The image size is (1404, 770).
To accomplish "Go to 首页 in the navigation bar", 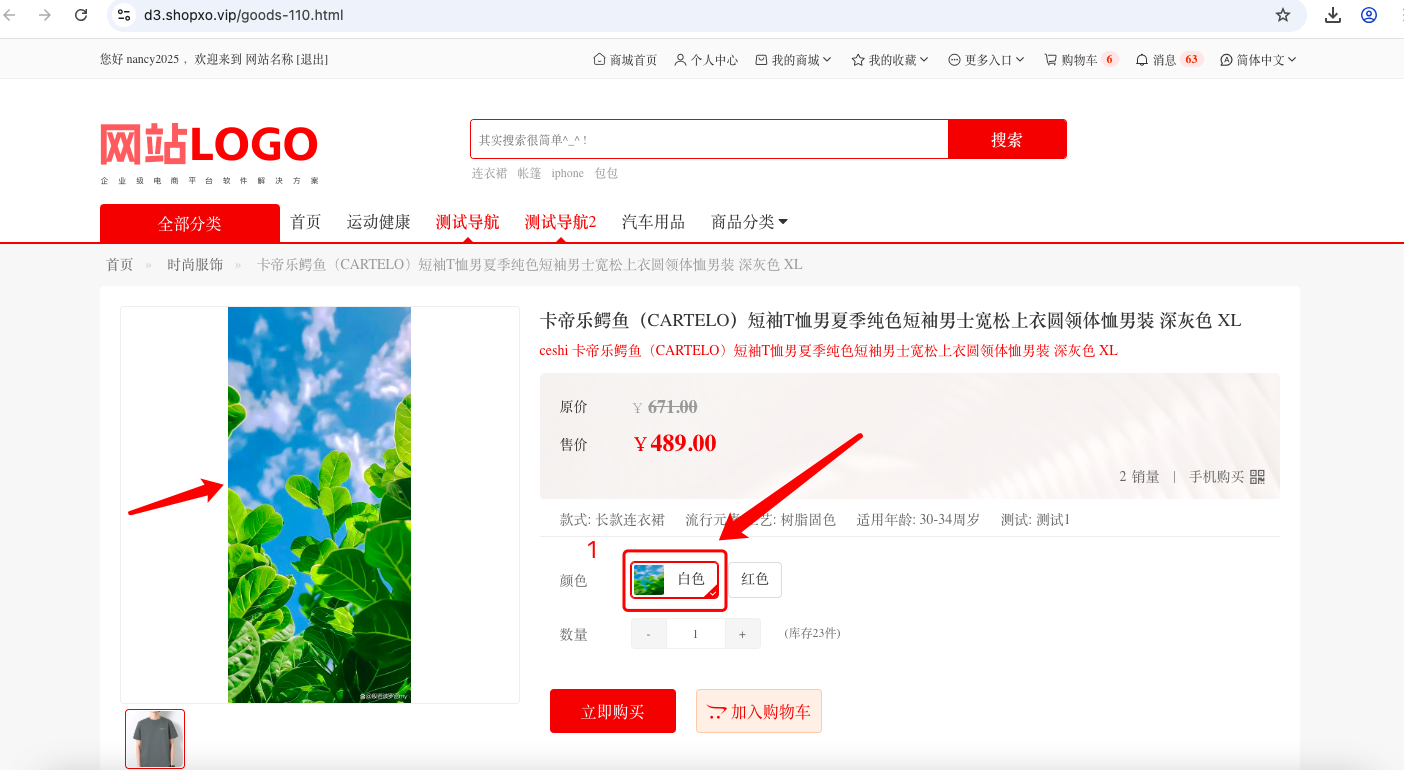I will pyautogui.click(x=306, y=222).
